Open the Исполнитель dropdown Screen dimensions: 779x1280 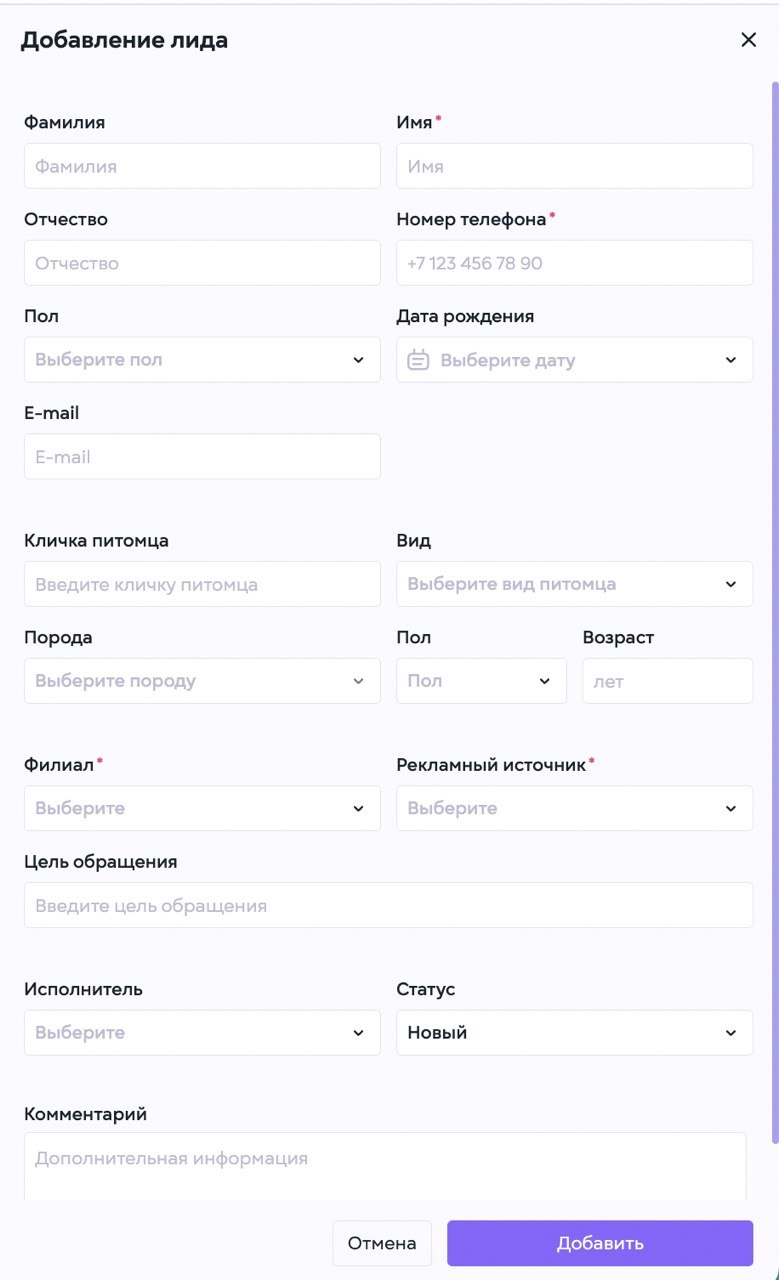[x=202, y=1033]
